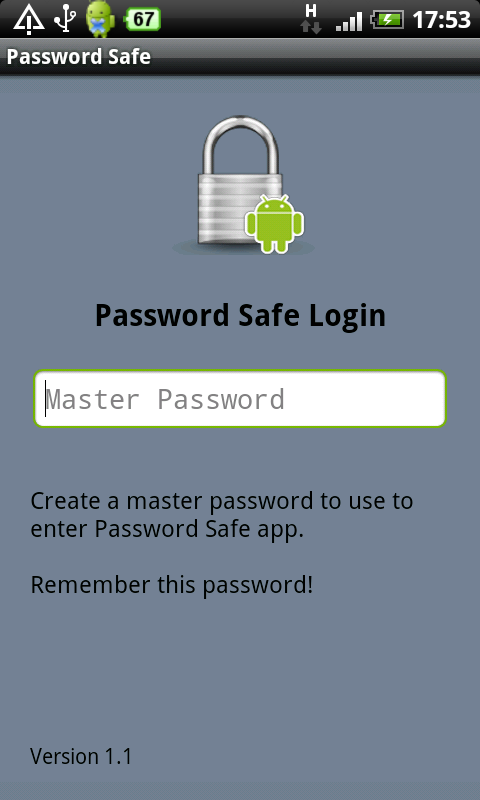Tap the enter Password Safe app. line

[167, 530]
